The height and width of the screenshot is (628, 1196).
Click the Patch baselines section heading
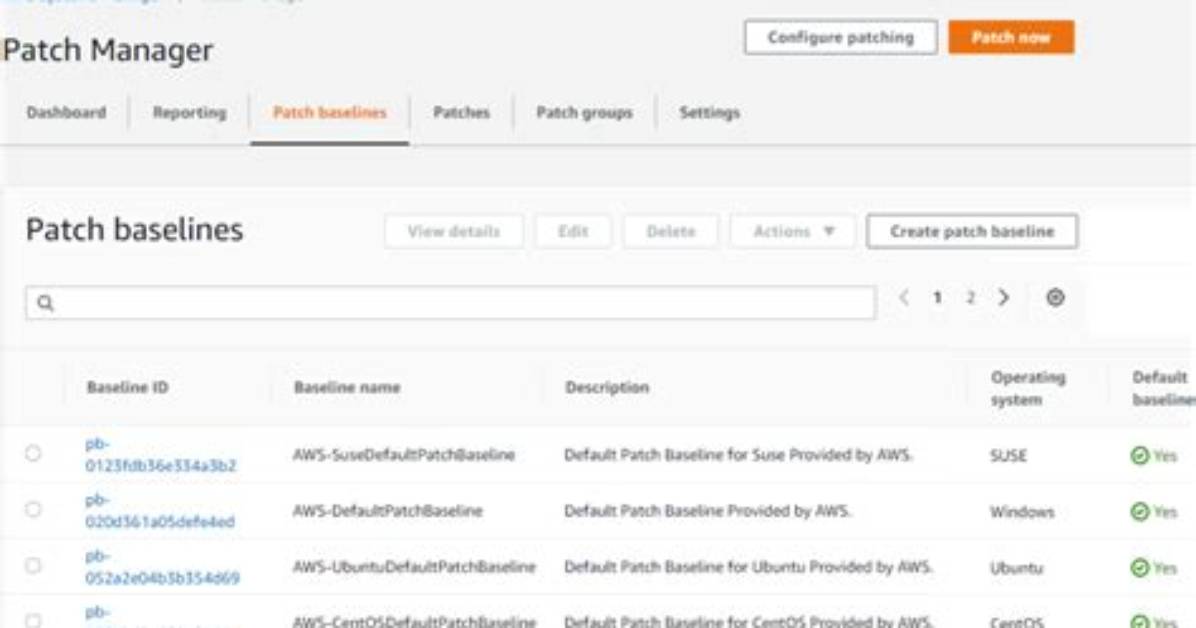134,230
